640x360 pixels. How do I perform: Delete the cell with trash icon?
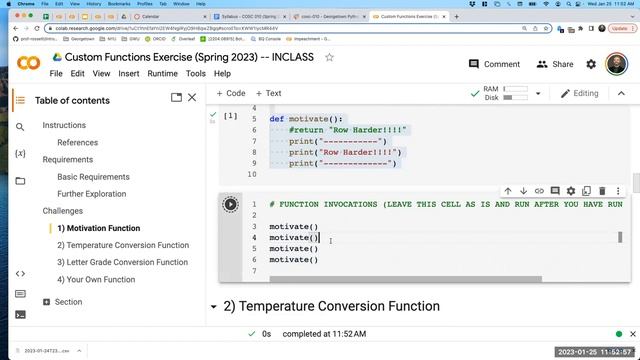(602, 191)
